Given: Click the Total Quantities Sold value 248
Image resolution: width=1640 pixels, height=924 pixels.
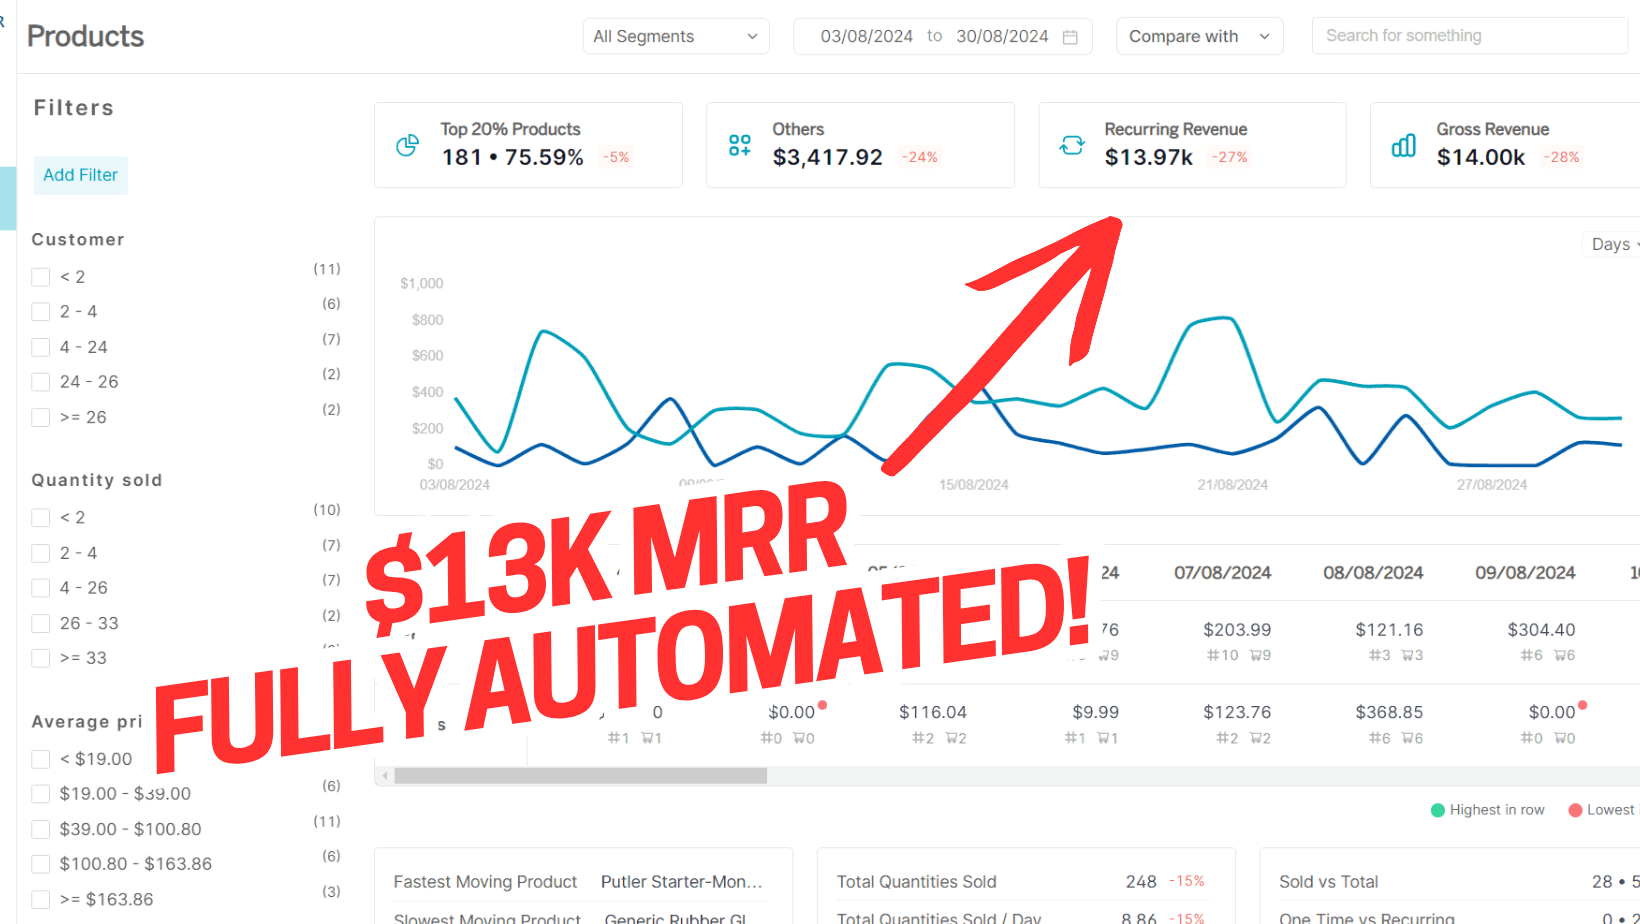Looking at the screenshot, I should pos(1141,882).
